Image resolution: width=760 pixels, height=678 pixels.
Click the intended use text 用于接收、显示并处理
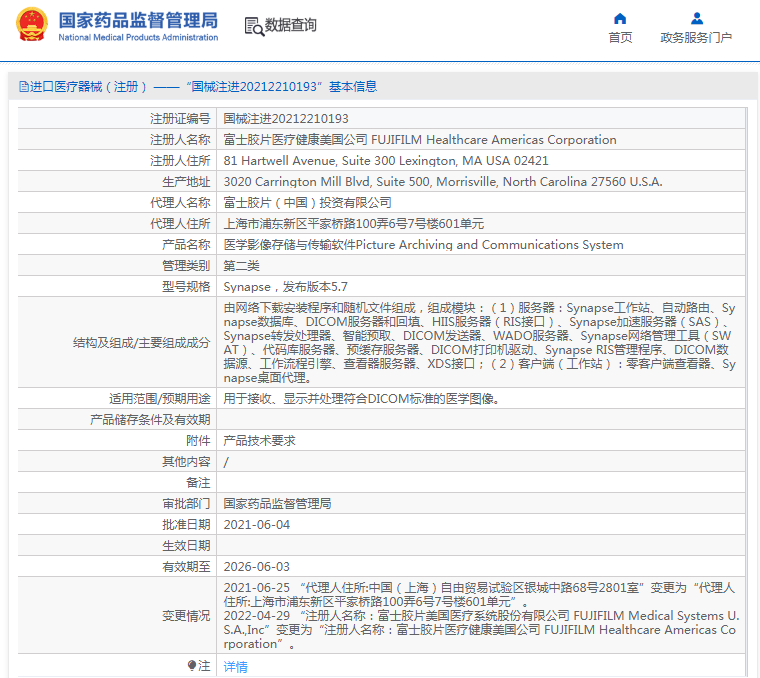tap(362, 399)
